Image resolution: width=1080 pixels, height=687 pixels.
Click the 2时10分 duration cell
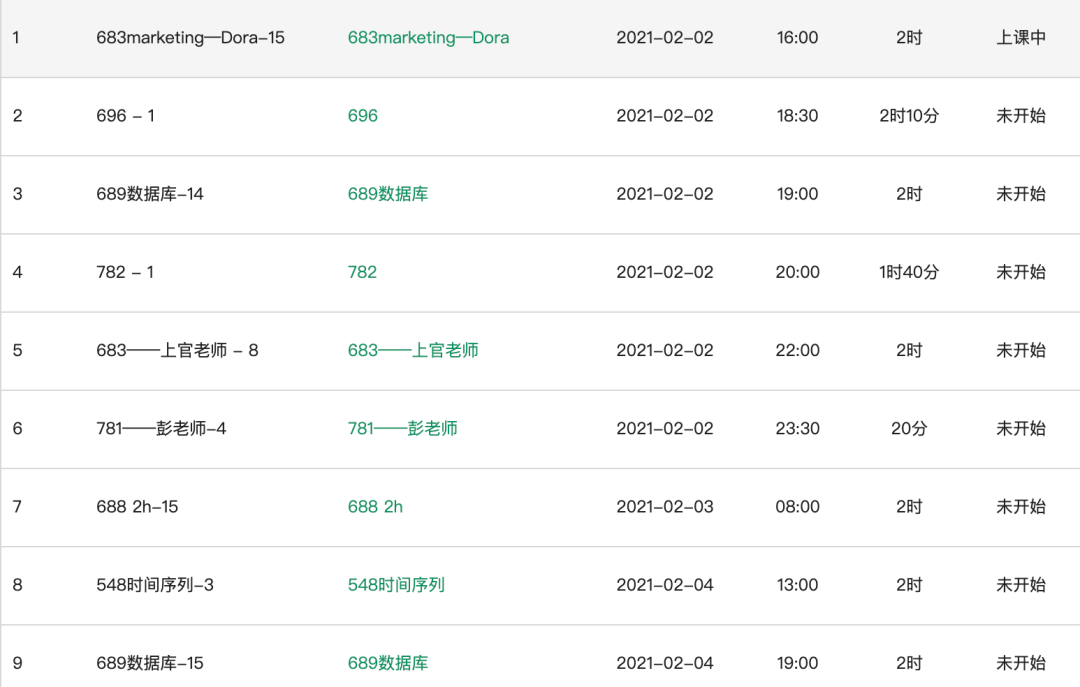tap(908, 116)
